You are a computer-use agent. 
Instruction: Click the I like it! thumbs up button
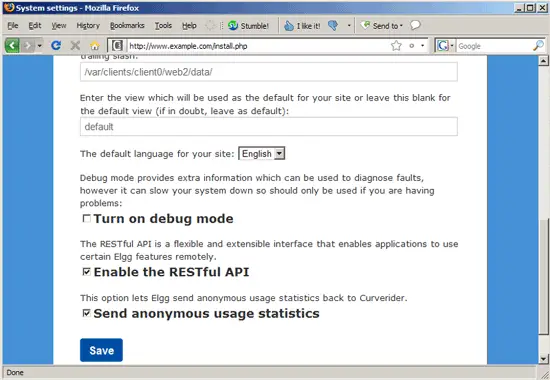click(302, 26)
